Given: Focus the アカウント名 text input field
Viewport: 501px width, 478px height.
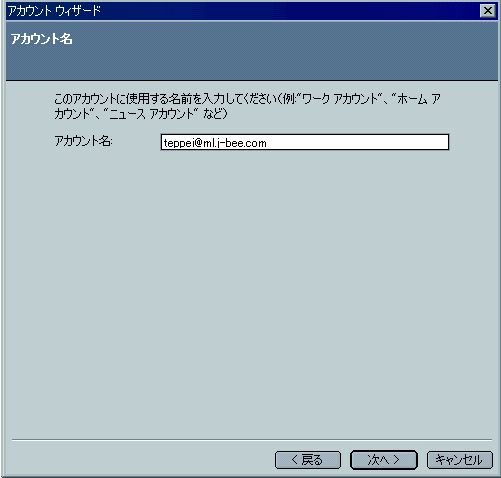Looking at the screenshot, I should coord(305,142).
